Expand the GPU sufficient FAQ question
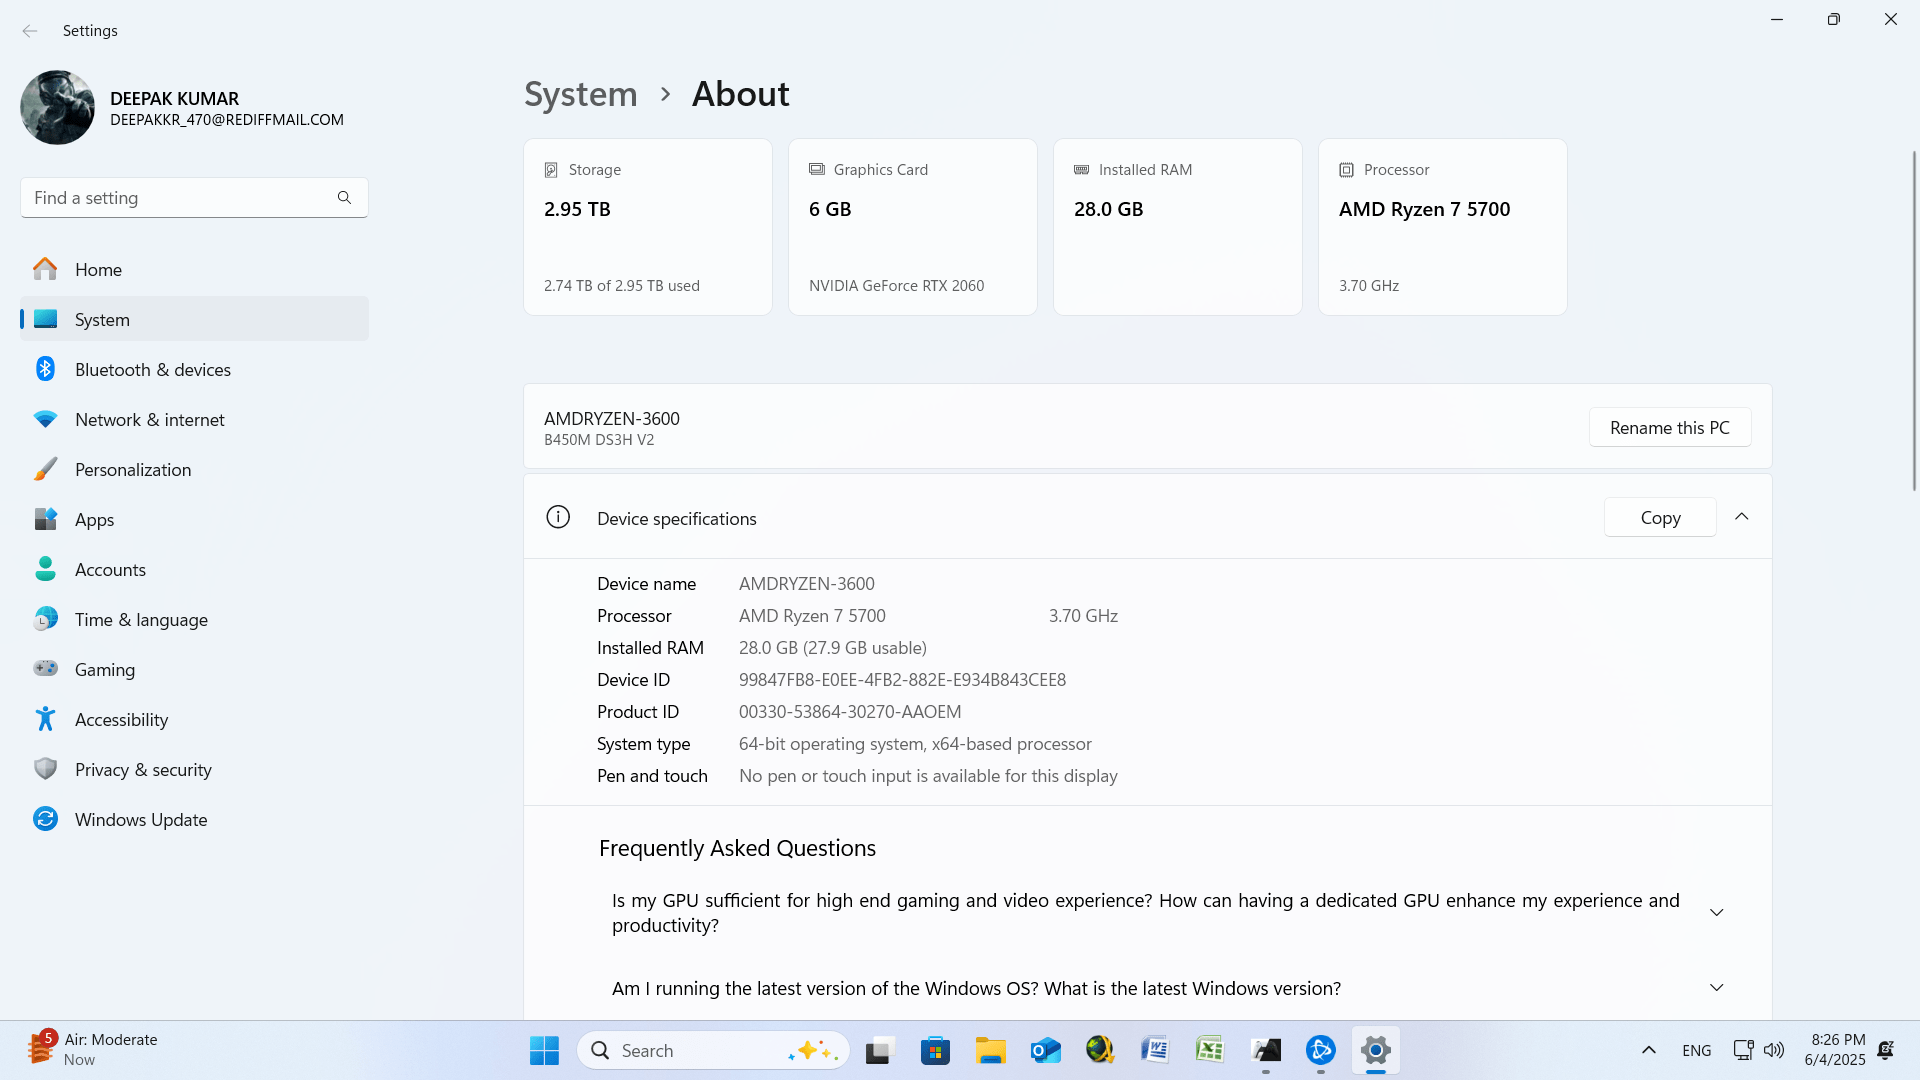Screen dimensions: 1920x1080 (x=1716, y=912)
